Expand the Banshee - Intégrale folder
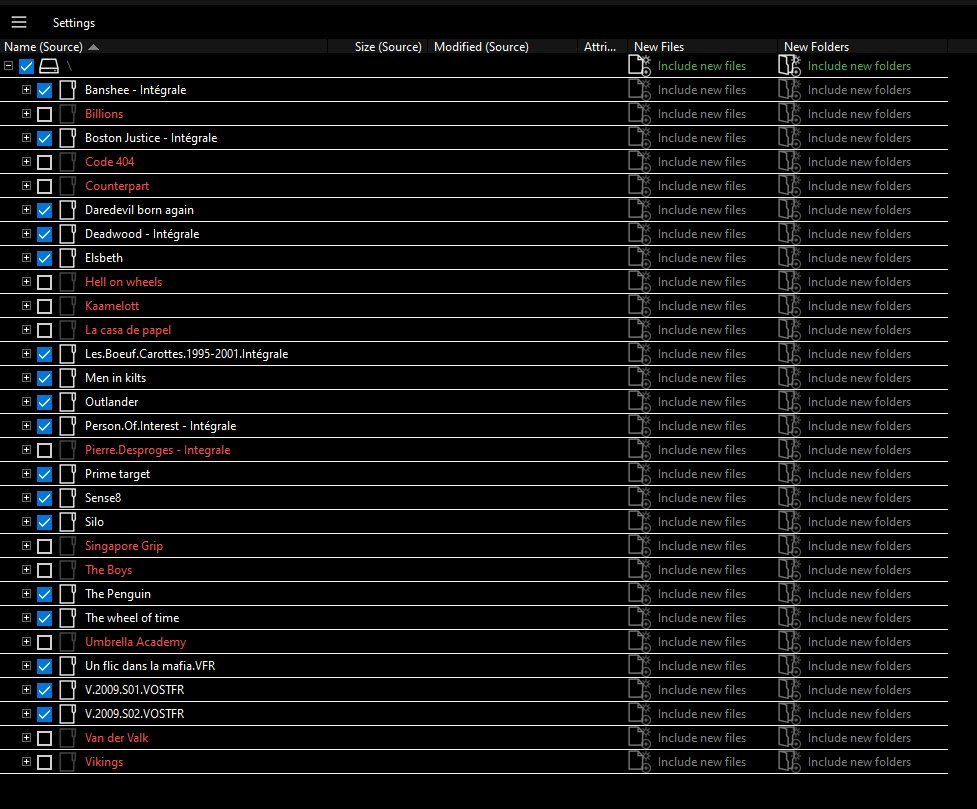Image resolution: width=977 pixels, height=809 pixels. coord(26,89)
